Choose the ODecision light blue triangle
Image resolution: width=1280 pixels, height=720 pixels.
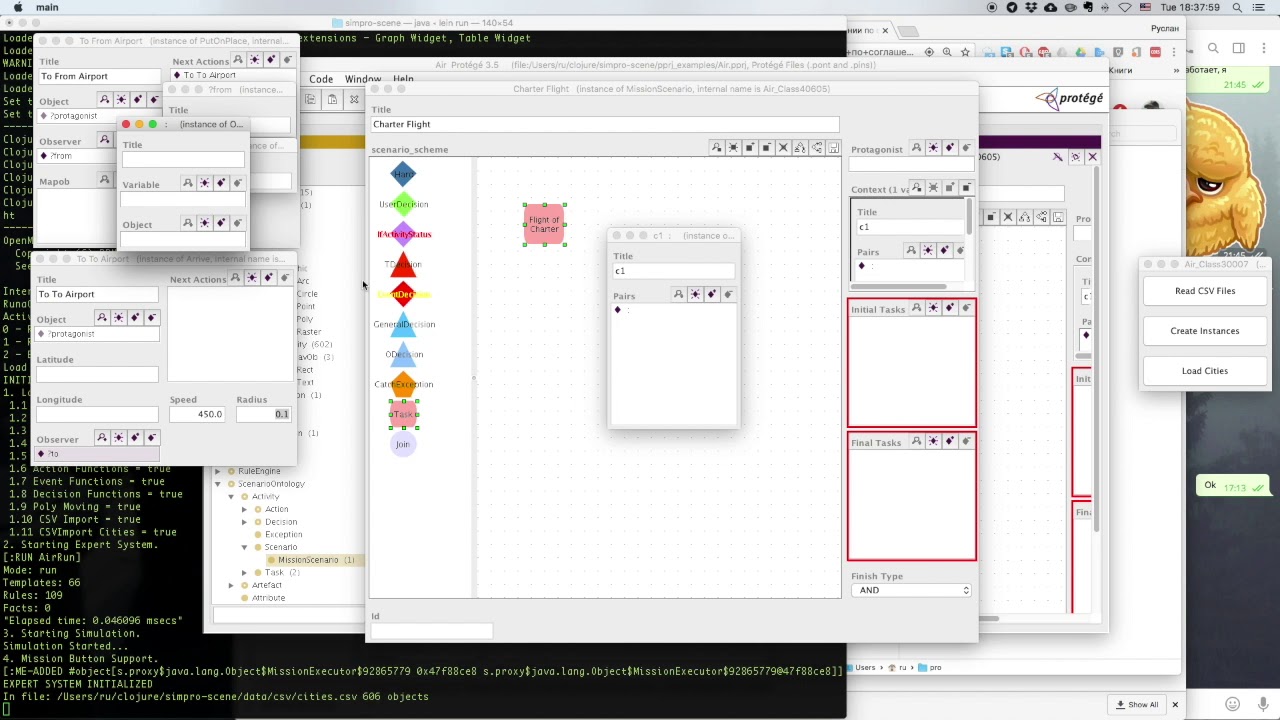click(x=404, y=354)
